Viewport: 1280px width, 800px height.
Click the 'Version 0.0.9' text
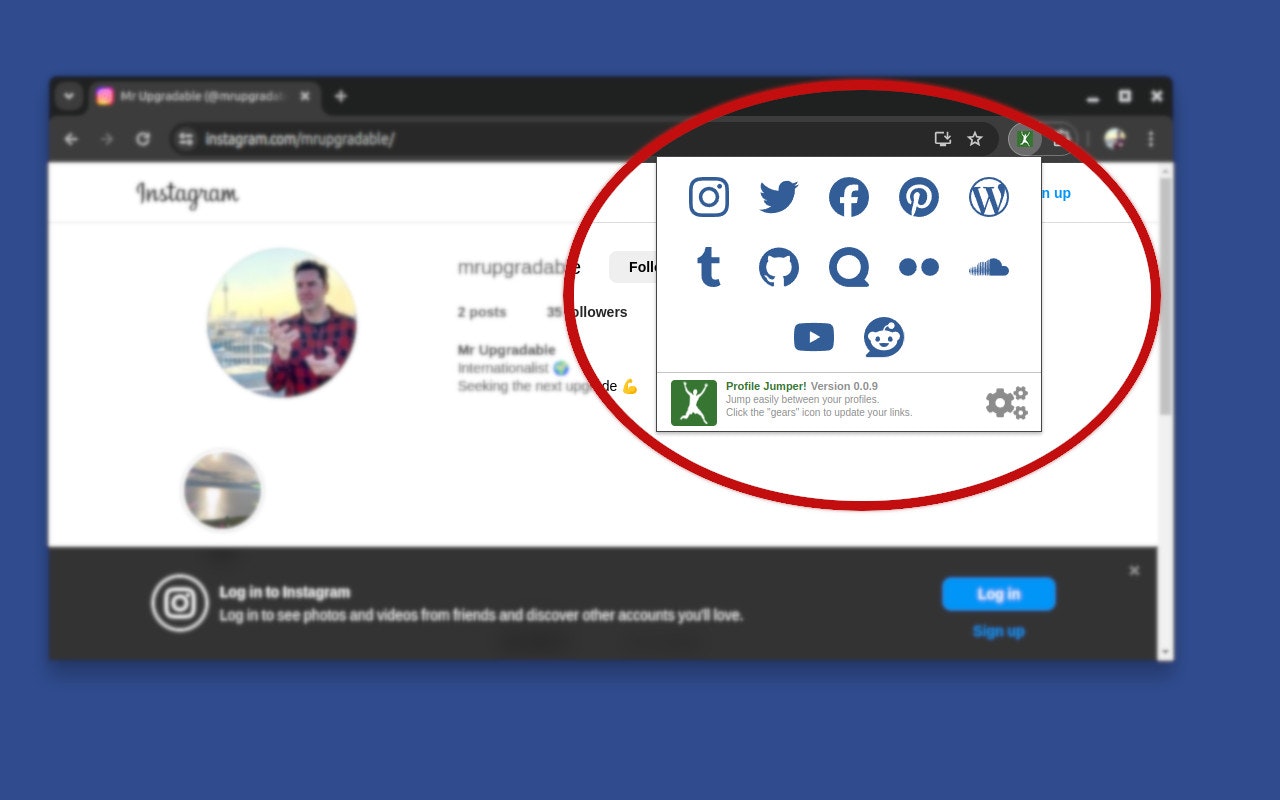pos(844,386)
